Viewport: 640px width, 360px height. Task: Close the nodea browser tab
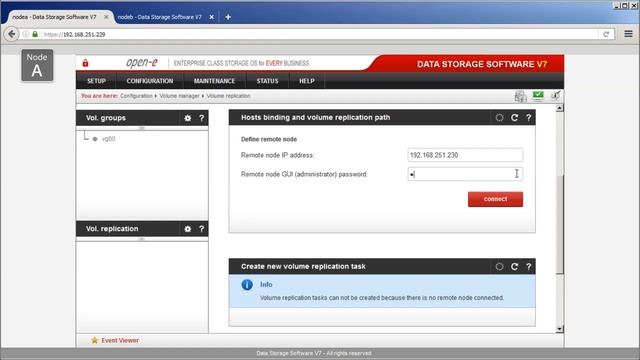tap(106, 17)
